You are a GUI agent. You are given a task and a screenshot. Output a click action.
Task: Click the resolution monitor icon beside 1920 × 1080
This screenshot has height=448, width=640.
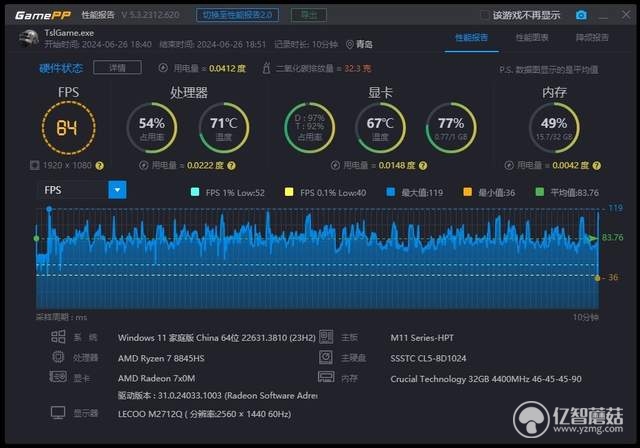point(35,165)
